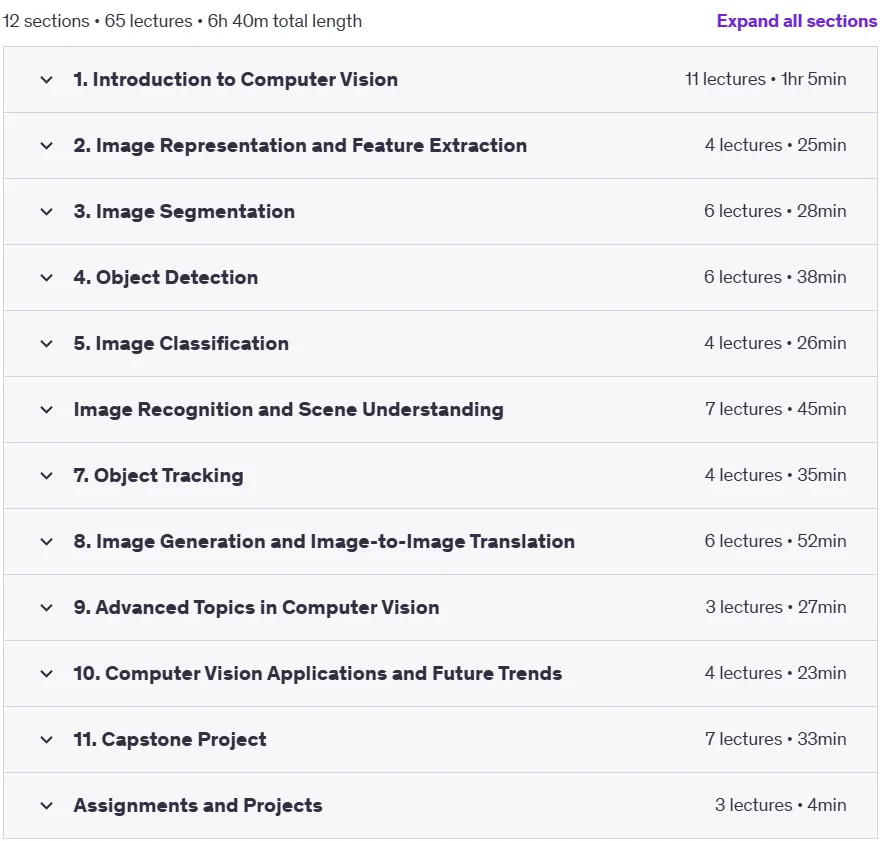This screenshot has width=880, height=841.
Task: Expand the Image Classification chevron arrow
Action: [x=47, y=344]
